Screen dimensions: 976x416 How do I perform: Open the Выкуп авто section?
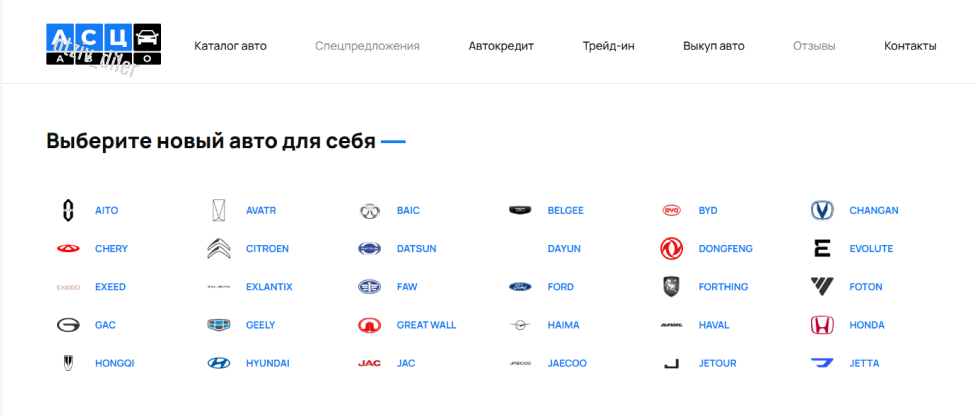coord(713,46)
